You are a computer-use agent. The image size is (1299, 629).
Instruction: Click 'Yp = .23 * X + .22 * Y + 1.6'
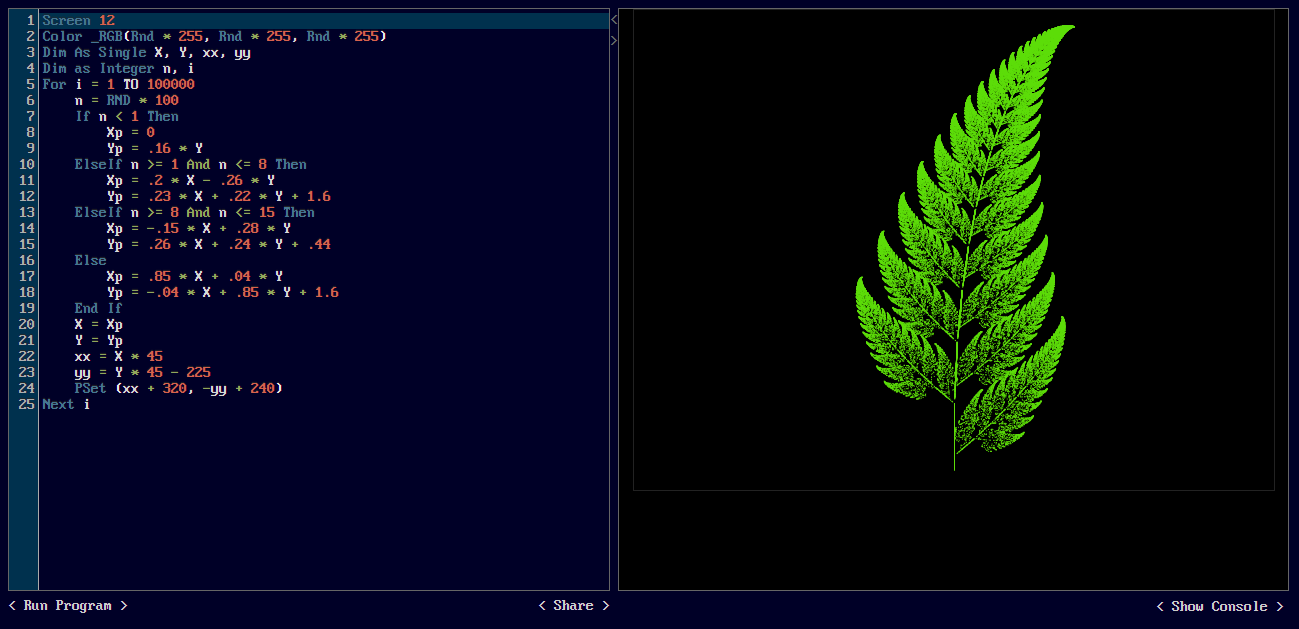[x=218, y=196]
